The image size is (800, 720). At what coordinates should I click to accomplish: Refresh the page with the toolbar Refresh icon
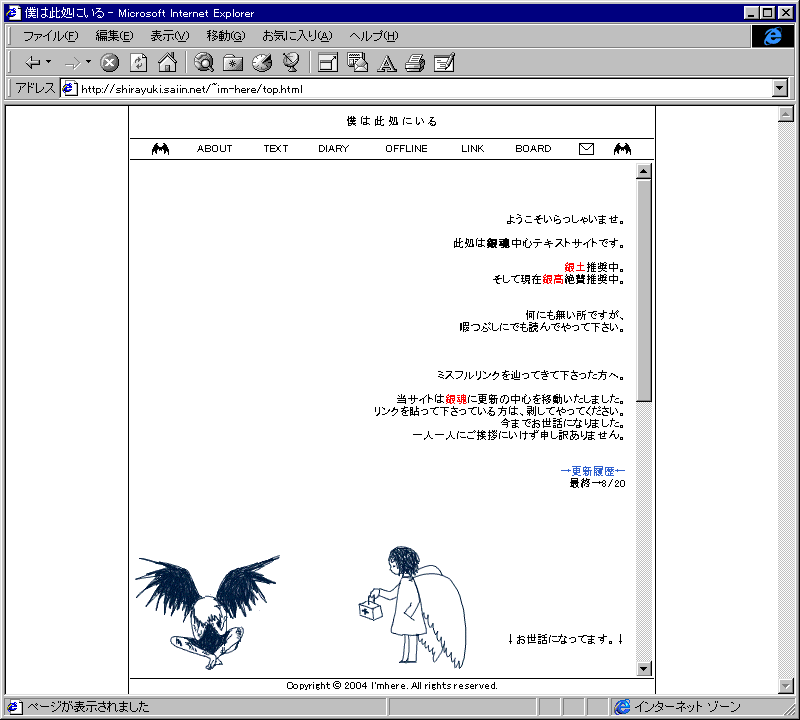[138, 63]
